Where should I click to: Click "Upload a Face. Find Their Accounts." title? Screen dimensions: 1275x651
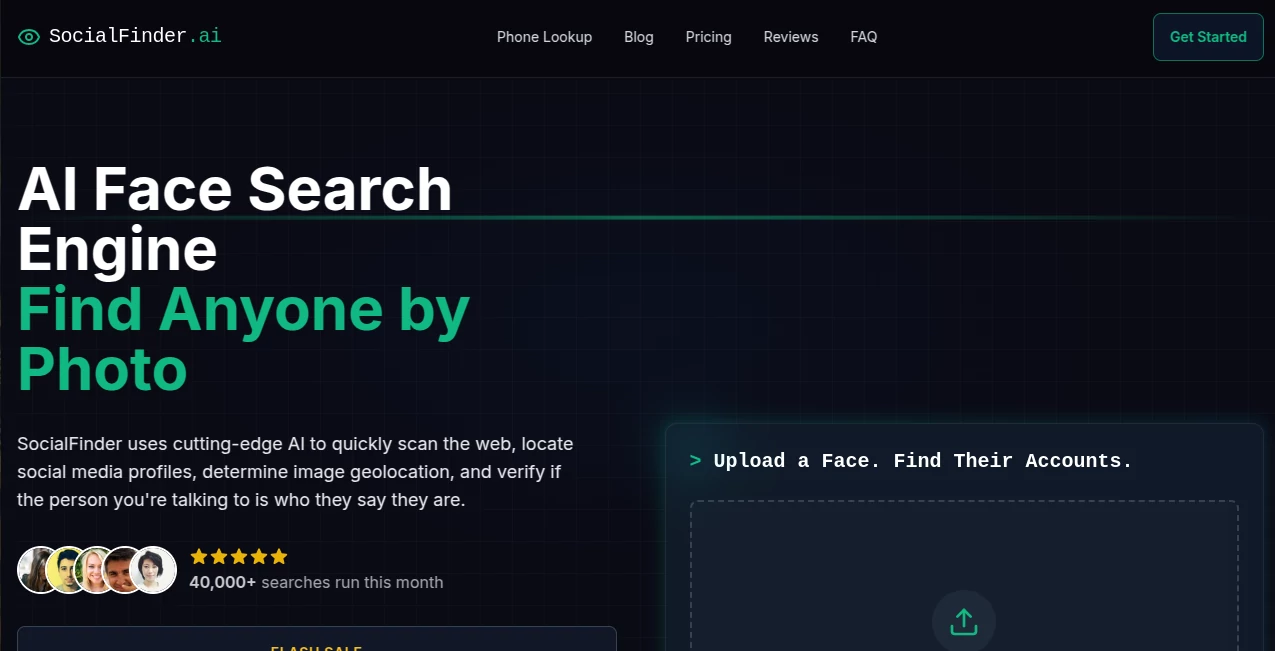(x=923, y=461)
